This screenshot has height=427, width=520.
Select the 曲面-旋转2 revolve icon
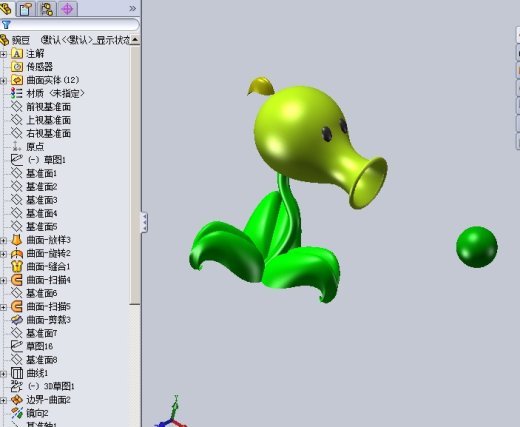point(17,253)
